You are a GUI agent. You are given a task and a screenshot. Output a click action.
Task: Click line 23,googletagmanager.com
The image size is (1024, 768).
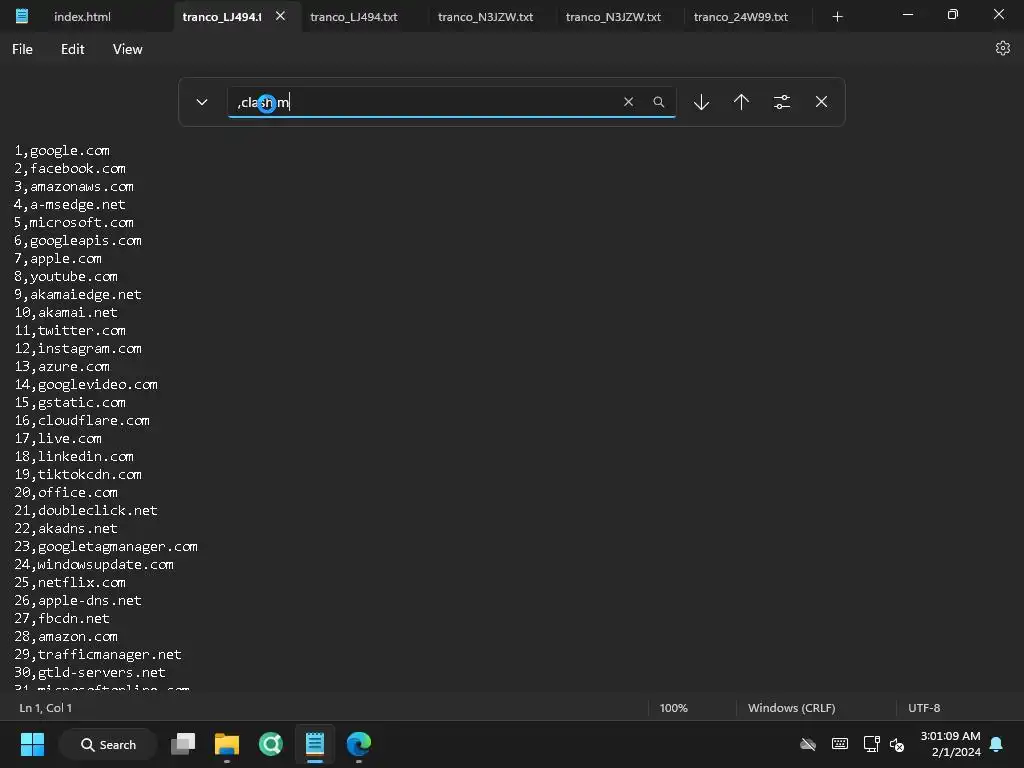[x=106, y=547]
